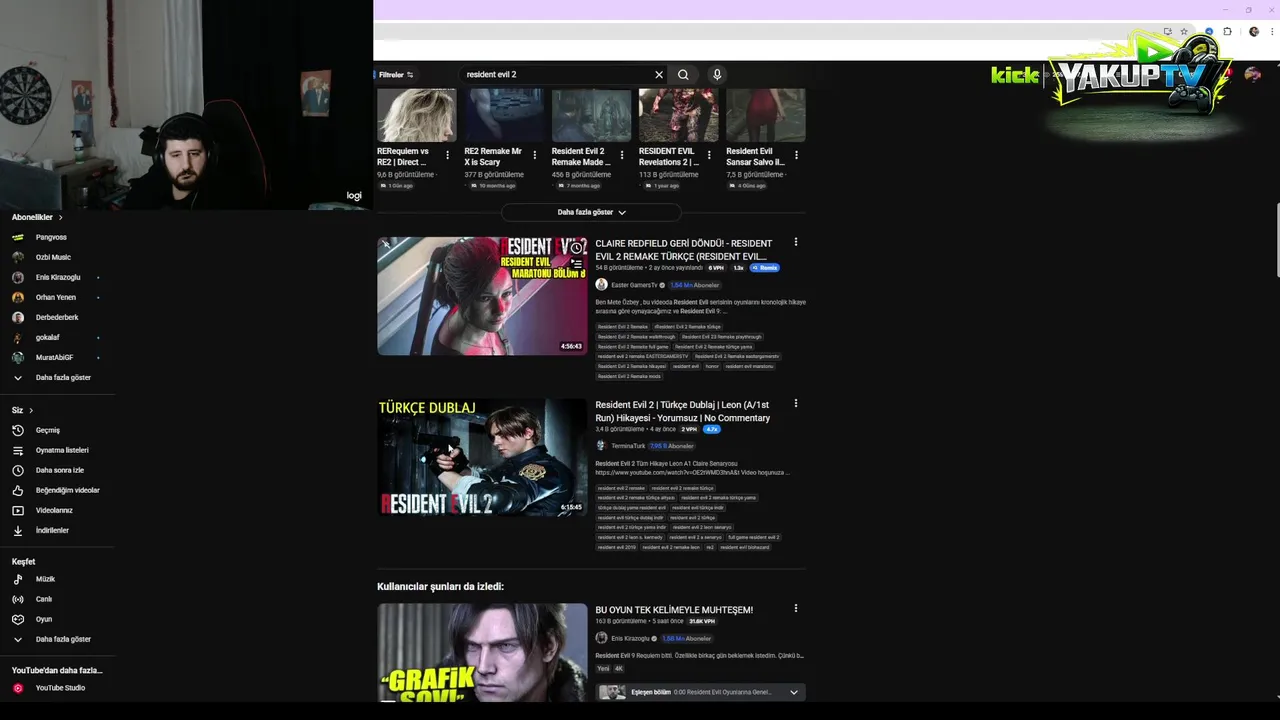Open the RERequiem vs RE2 short thumbnail

pos(416,115)
